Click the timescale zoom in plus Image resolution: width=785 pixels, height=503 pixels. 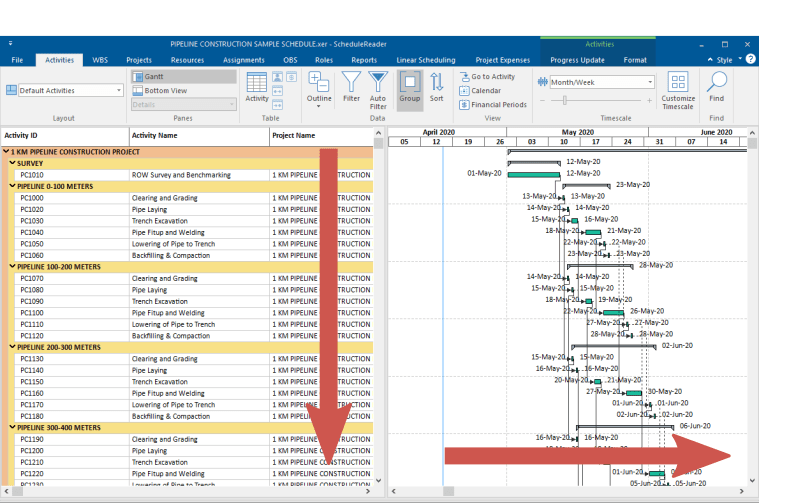(x=649, y=101)
